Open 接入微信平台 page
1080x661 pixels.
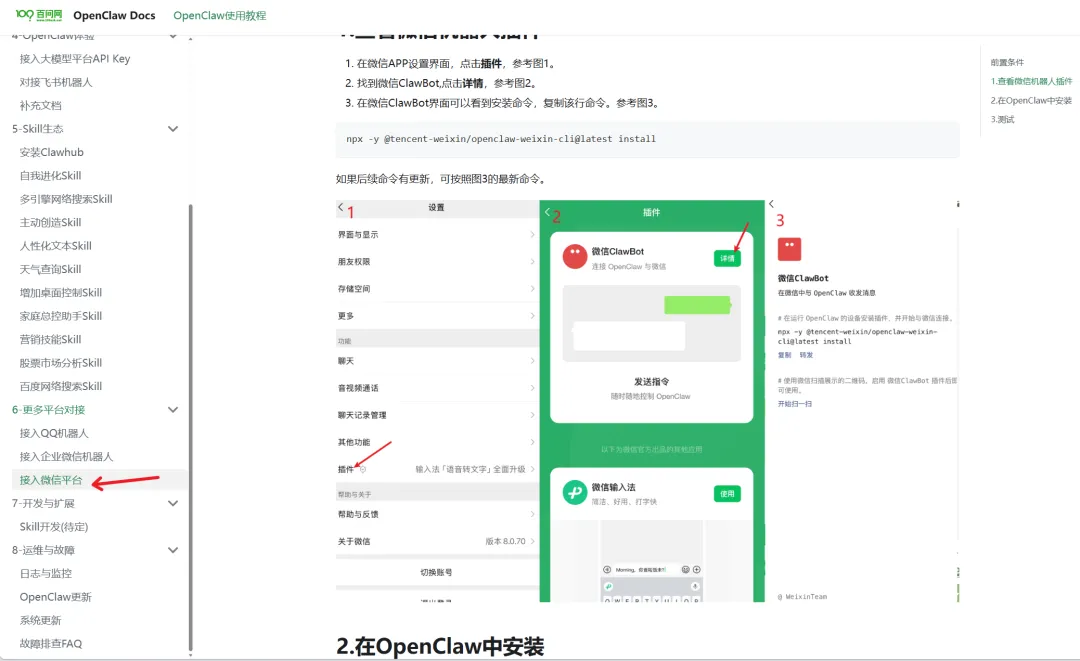click(51, 480)
